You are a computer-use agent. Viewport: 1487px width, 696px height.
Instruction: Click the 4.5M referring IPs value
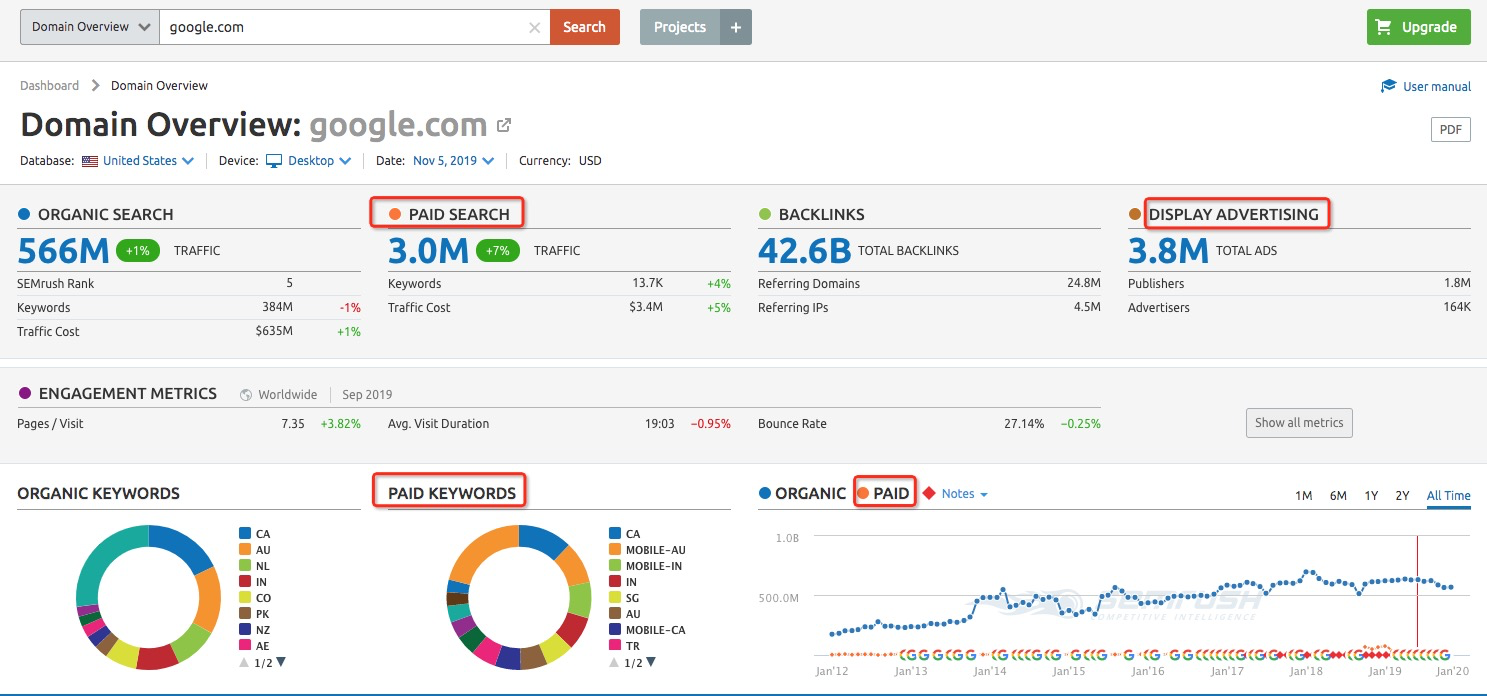pyautogui.click(x=1087, y=308)
